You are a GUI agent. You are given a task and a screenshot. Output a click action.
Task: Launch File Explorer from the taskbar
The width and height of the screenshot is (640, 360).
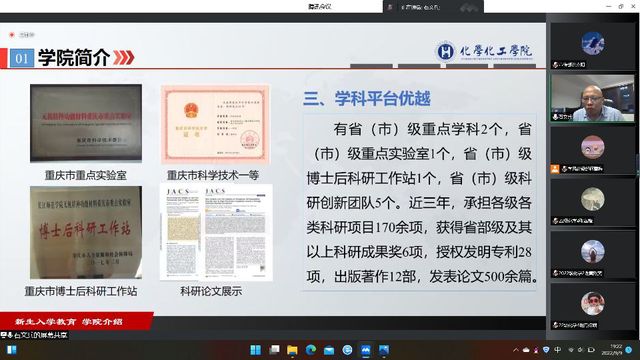click(x=292, y=350)
